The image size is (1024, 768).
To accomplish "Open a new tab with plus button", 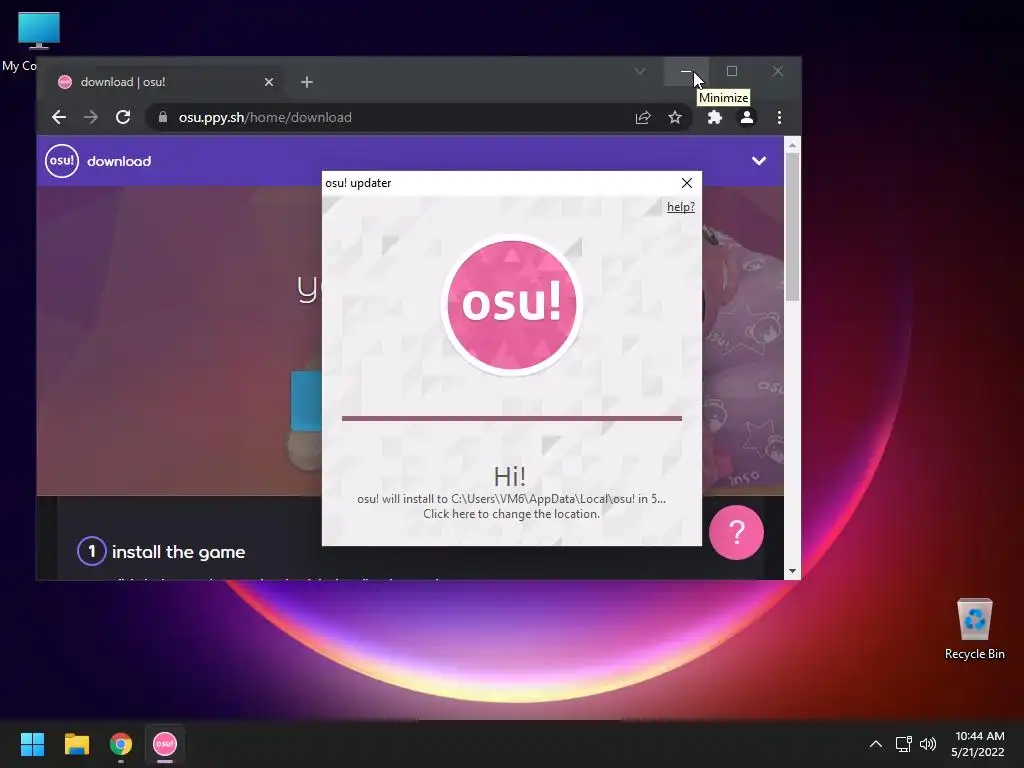I will [307, 82].
